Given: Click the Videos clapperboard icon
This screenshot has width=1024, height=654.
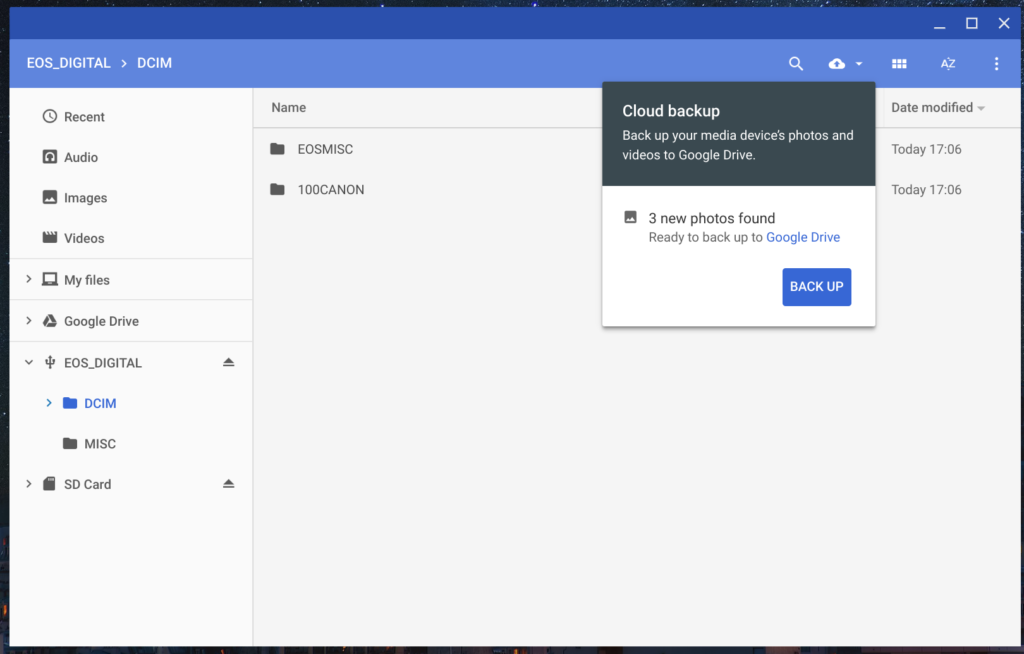Looking at the screenshot, I should 50,237.
